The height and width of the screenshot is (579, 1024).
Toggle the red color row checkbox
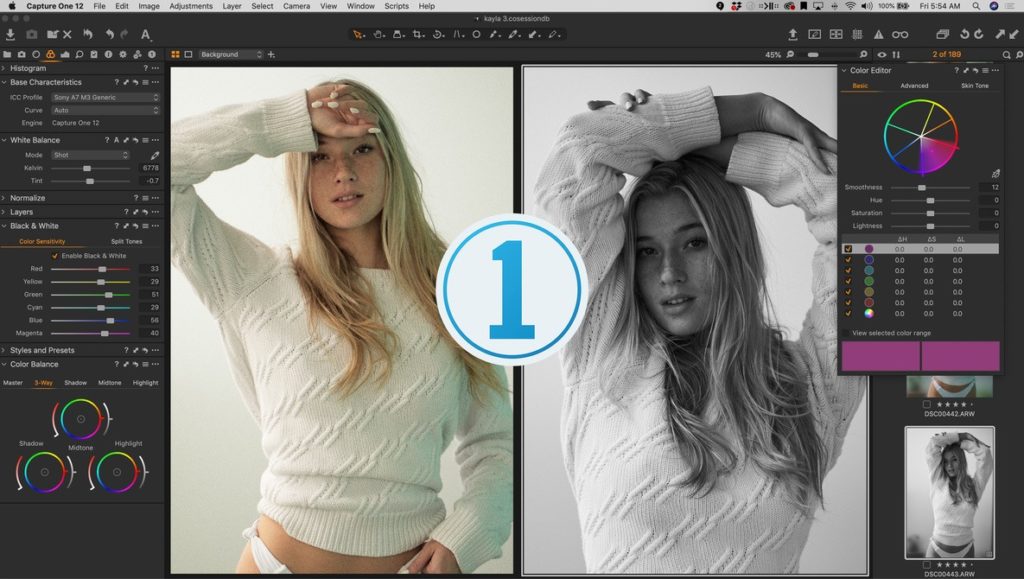pyautogui.click(x=848, y=303)
